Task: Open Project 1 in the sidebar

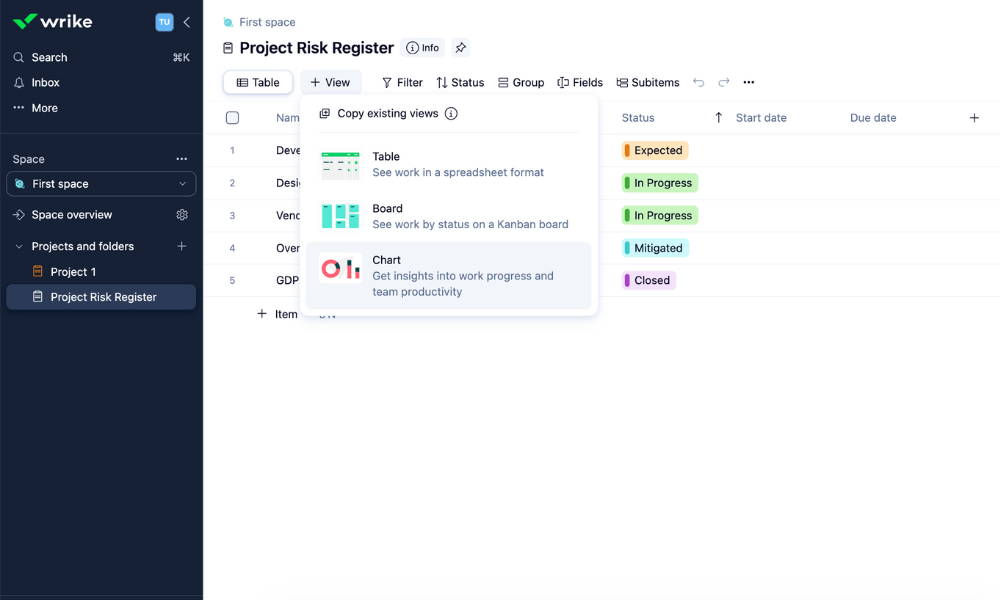Action: click(73, 272)
